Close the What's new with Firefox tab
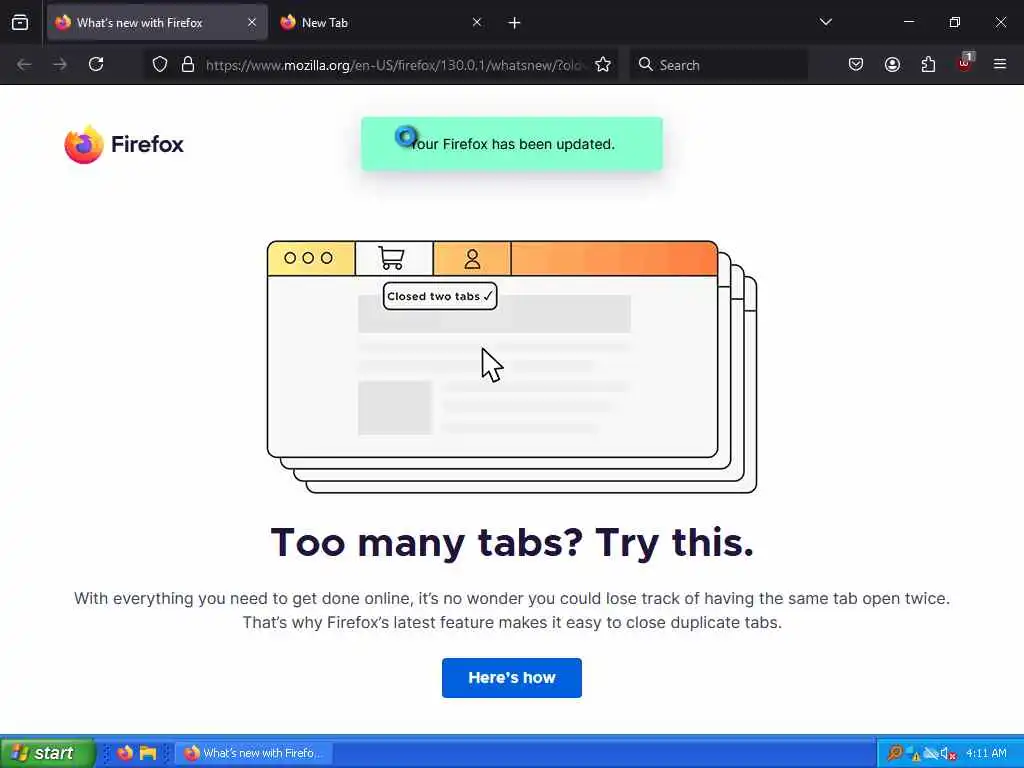Viewport: 1024px width, 768px height. click(251, 22)
